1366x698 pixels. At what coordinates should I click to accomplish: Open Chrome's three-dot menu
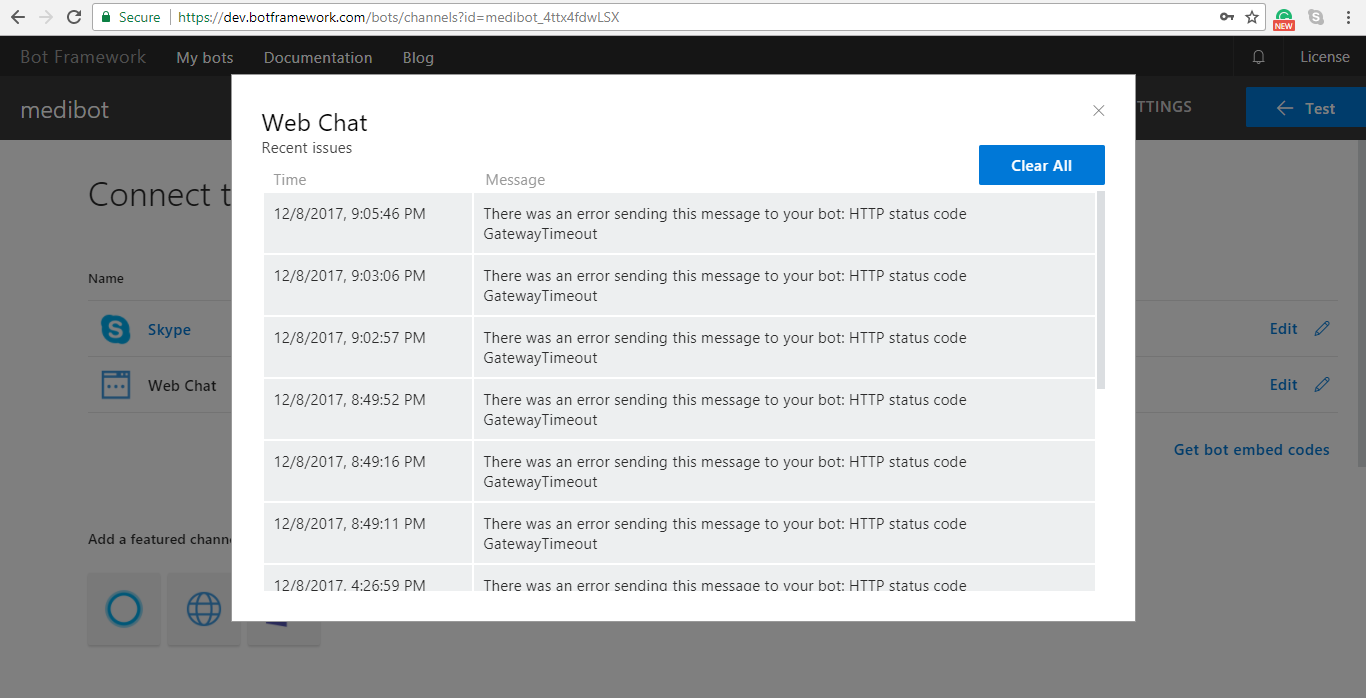[1348, 17]
